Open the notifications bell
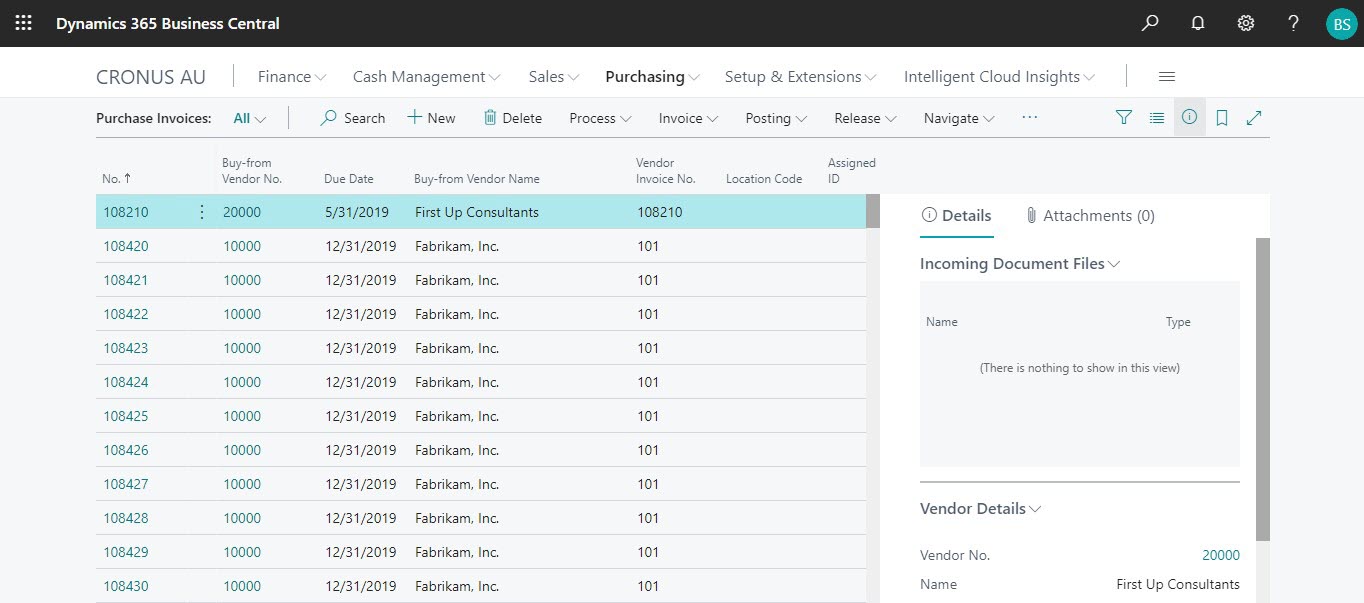This screenshot has height=603, width=1364. [1198, 23]
